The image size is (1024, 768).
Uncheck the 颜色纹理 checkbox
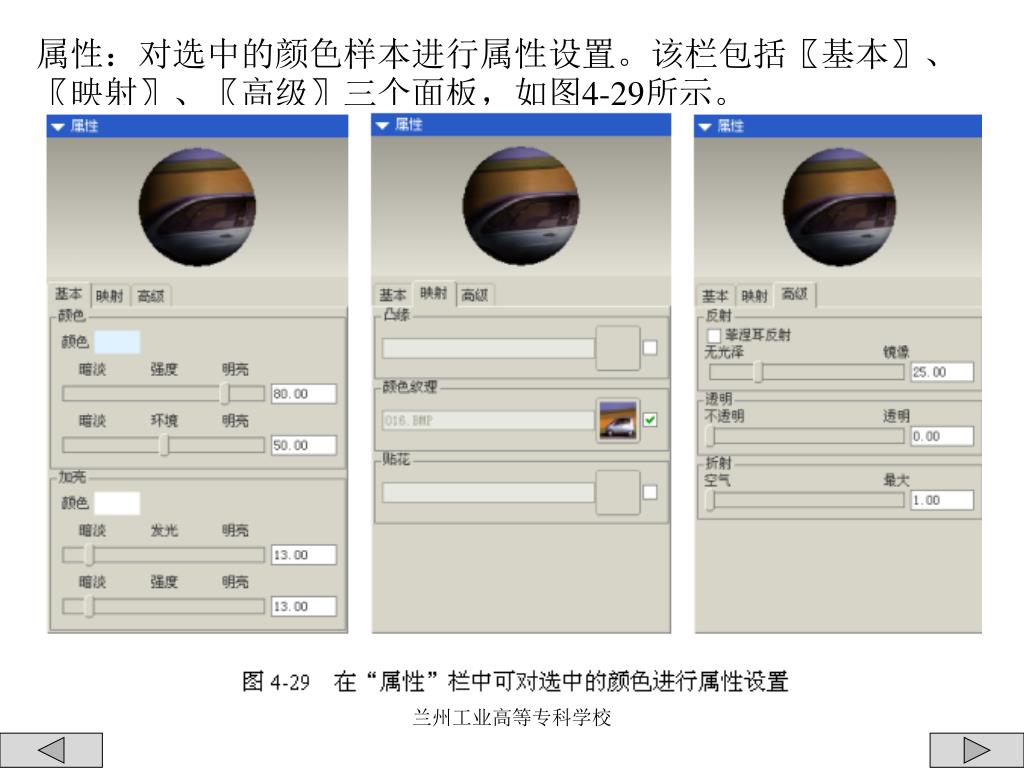coord(650,420)
